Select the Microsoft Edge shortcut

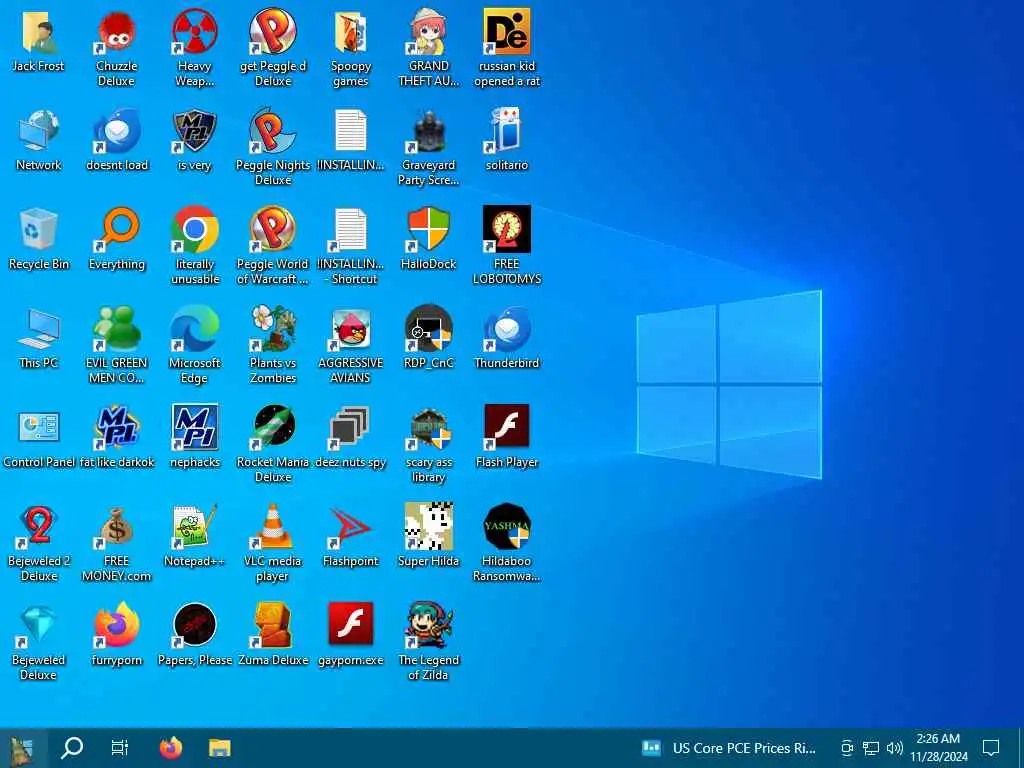pyautogui.click(x=195, y=328)
